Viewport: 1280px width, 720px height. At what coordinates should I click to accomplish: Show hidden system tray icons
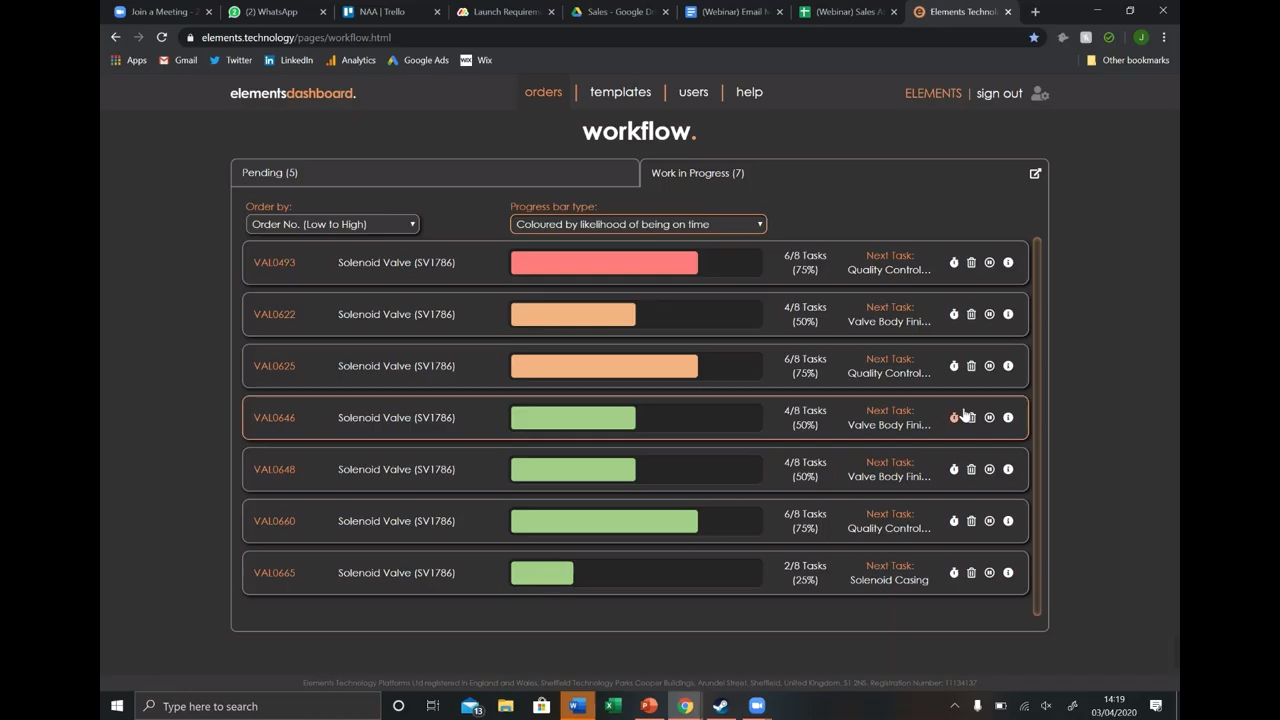[954, 706]
